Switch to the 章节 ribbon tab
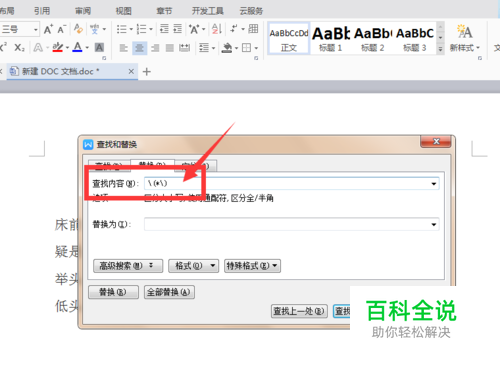Viewport: 500px width, 371px height. [164, 11]
